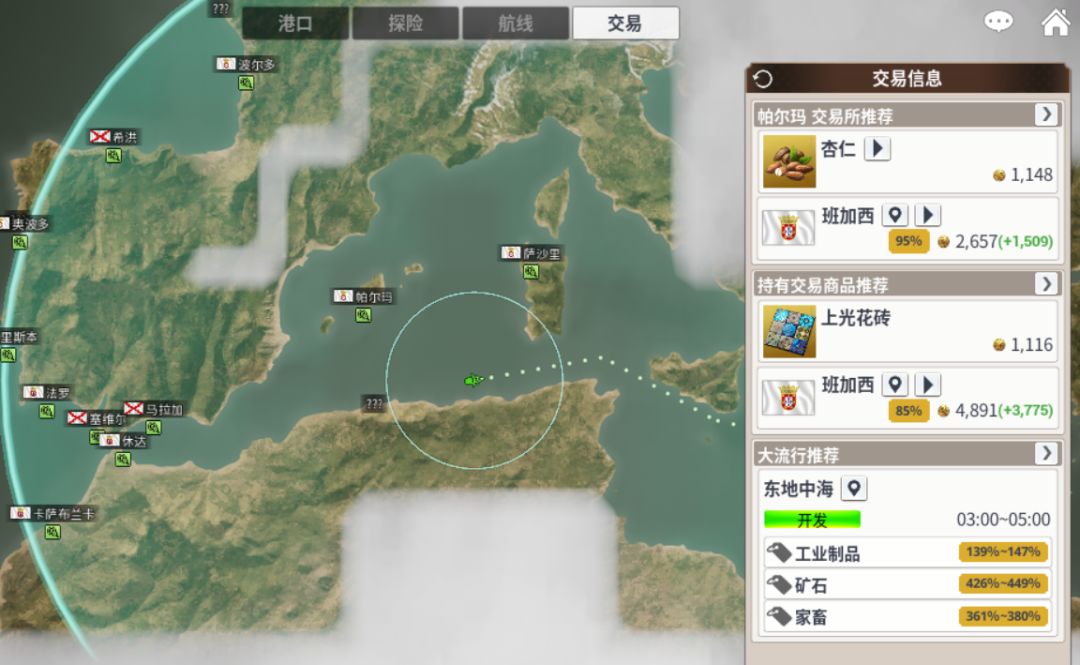The image size is (1080, 665).
Task: Play arrow next to 杏仁
Action: [878, 149]
